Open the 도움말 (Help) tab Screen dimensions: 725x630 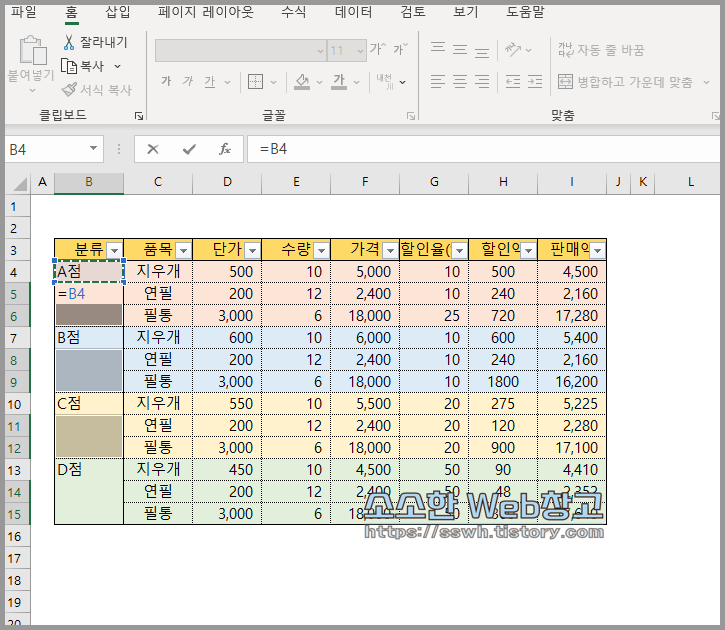click(525, 11)
